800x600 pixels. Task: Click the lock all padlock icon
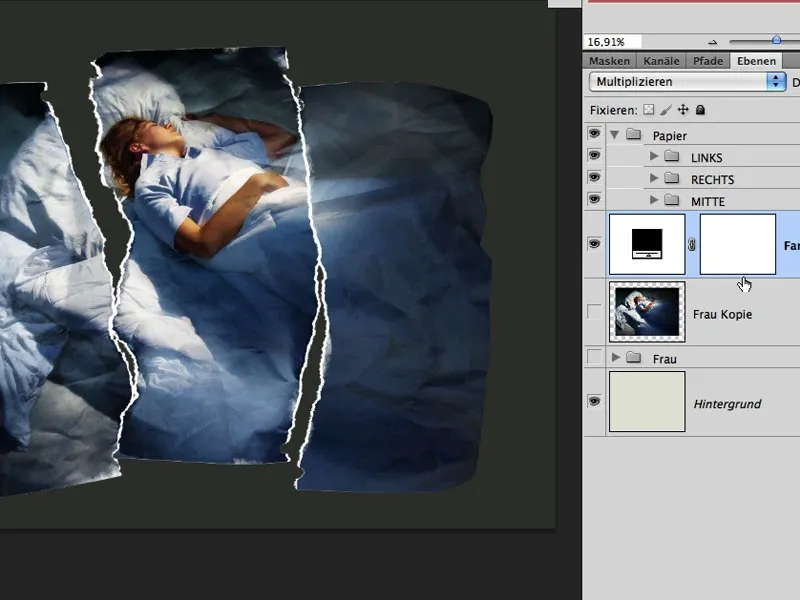[701, 110]
